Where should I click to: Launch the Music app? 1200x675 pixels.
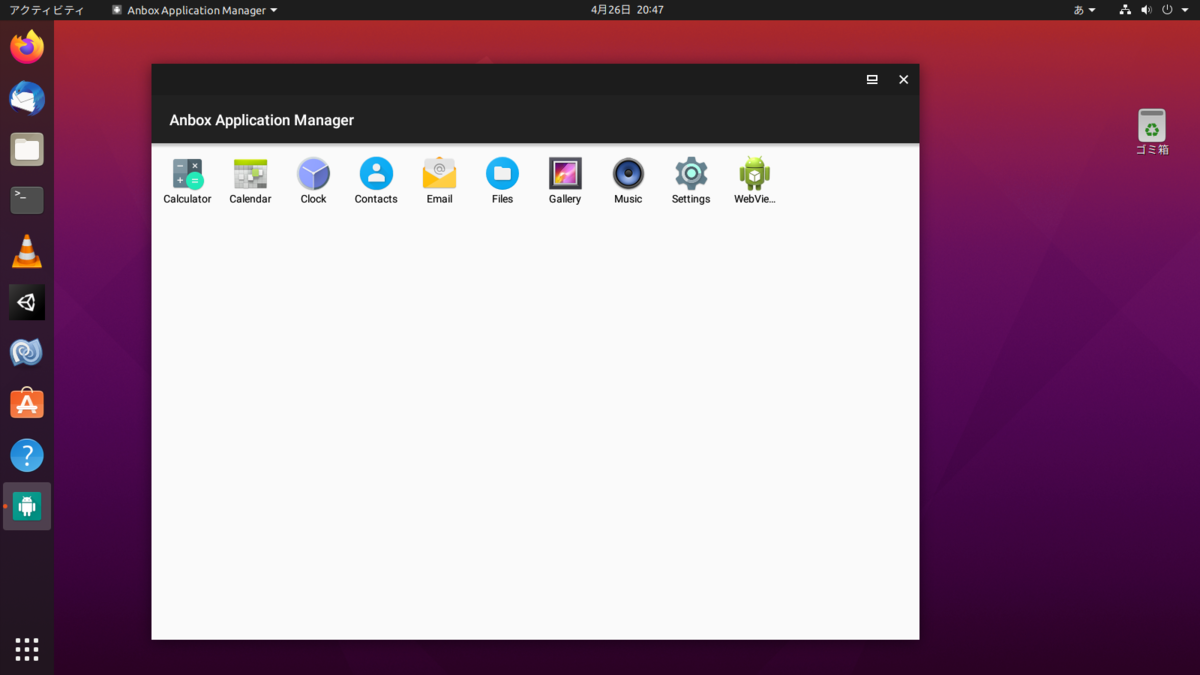pos(628,181)
